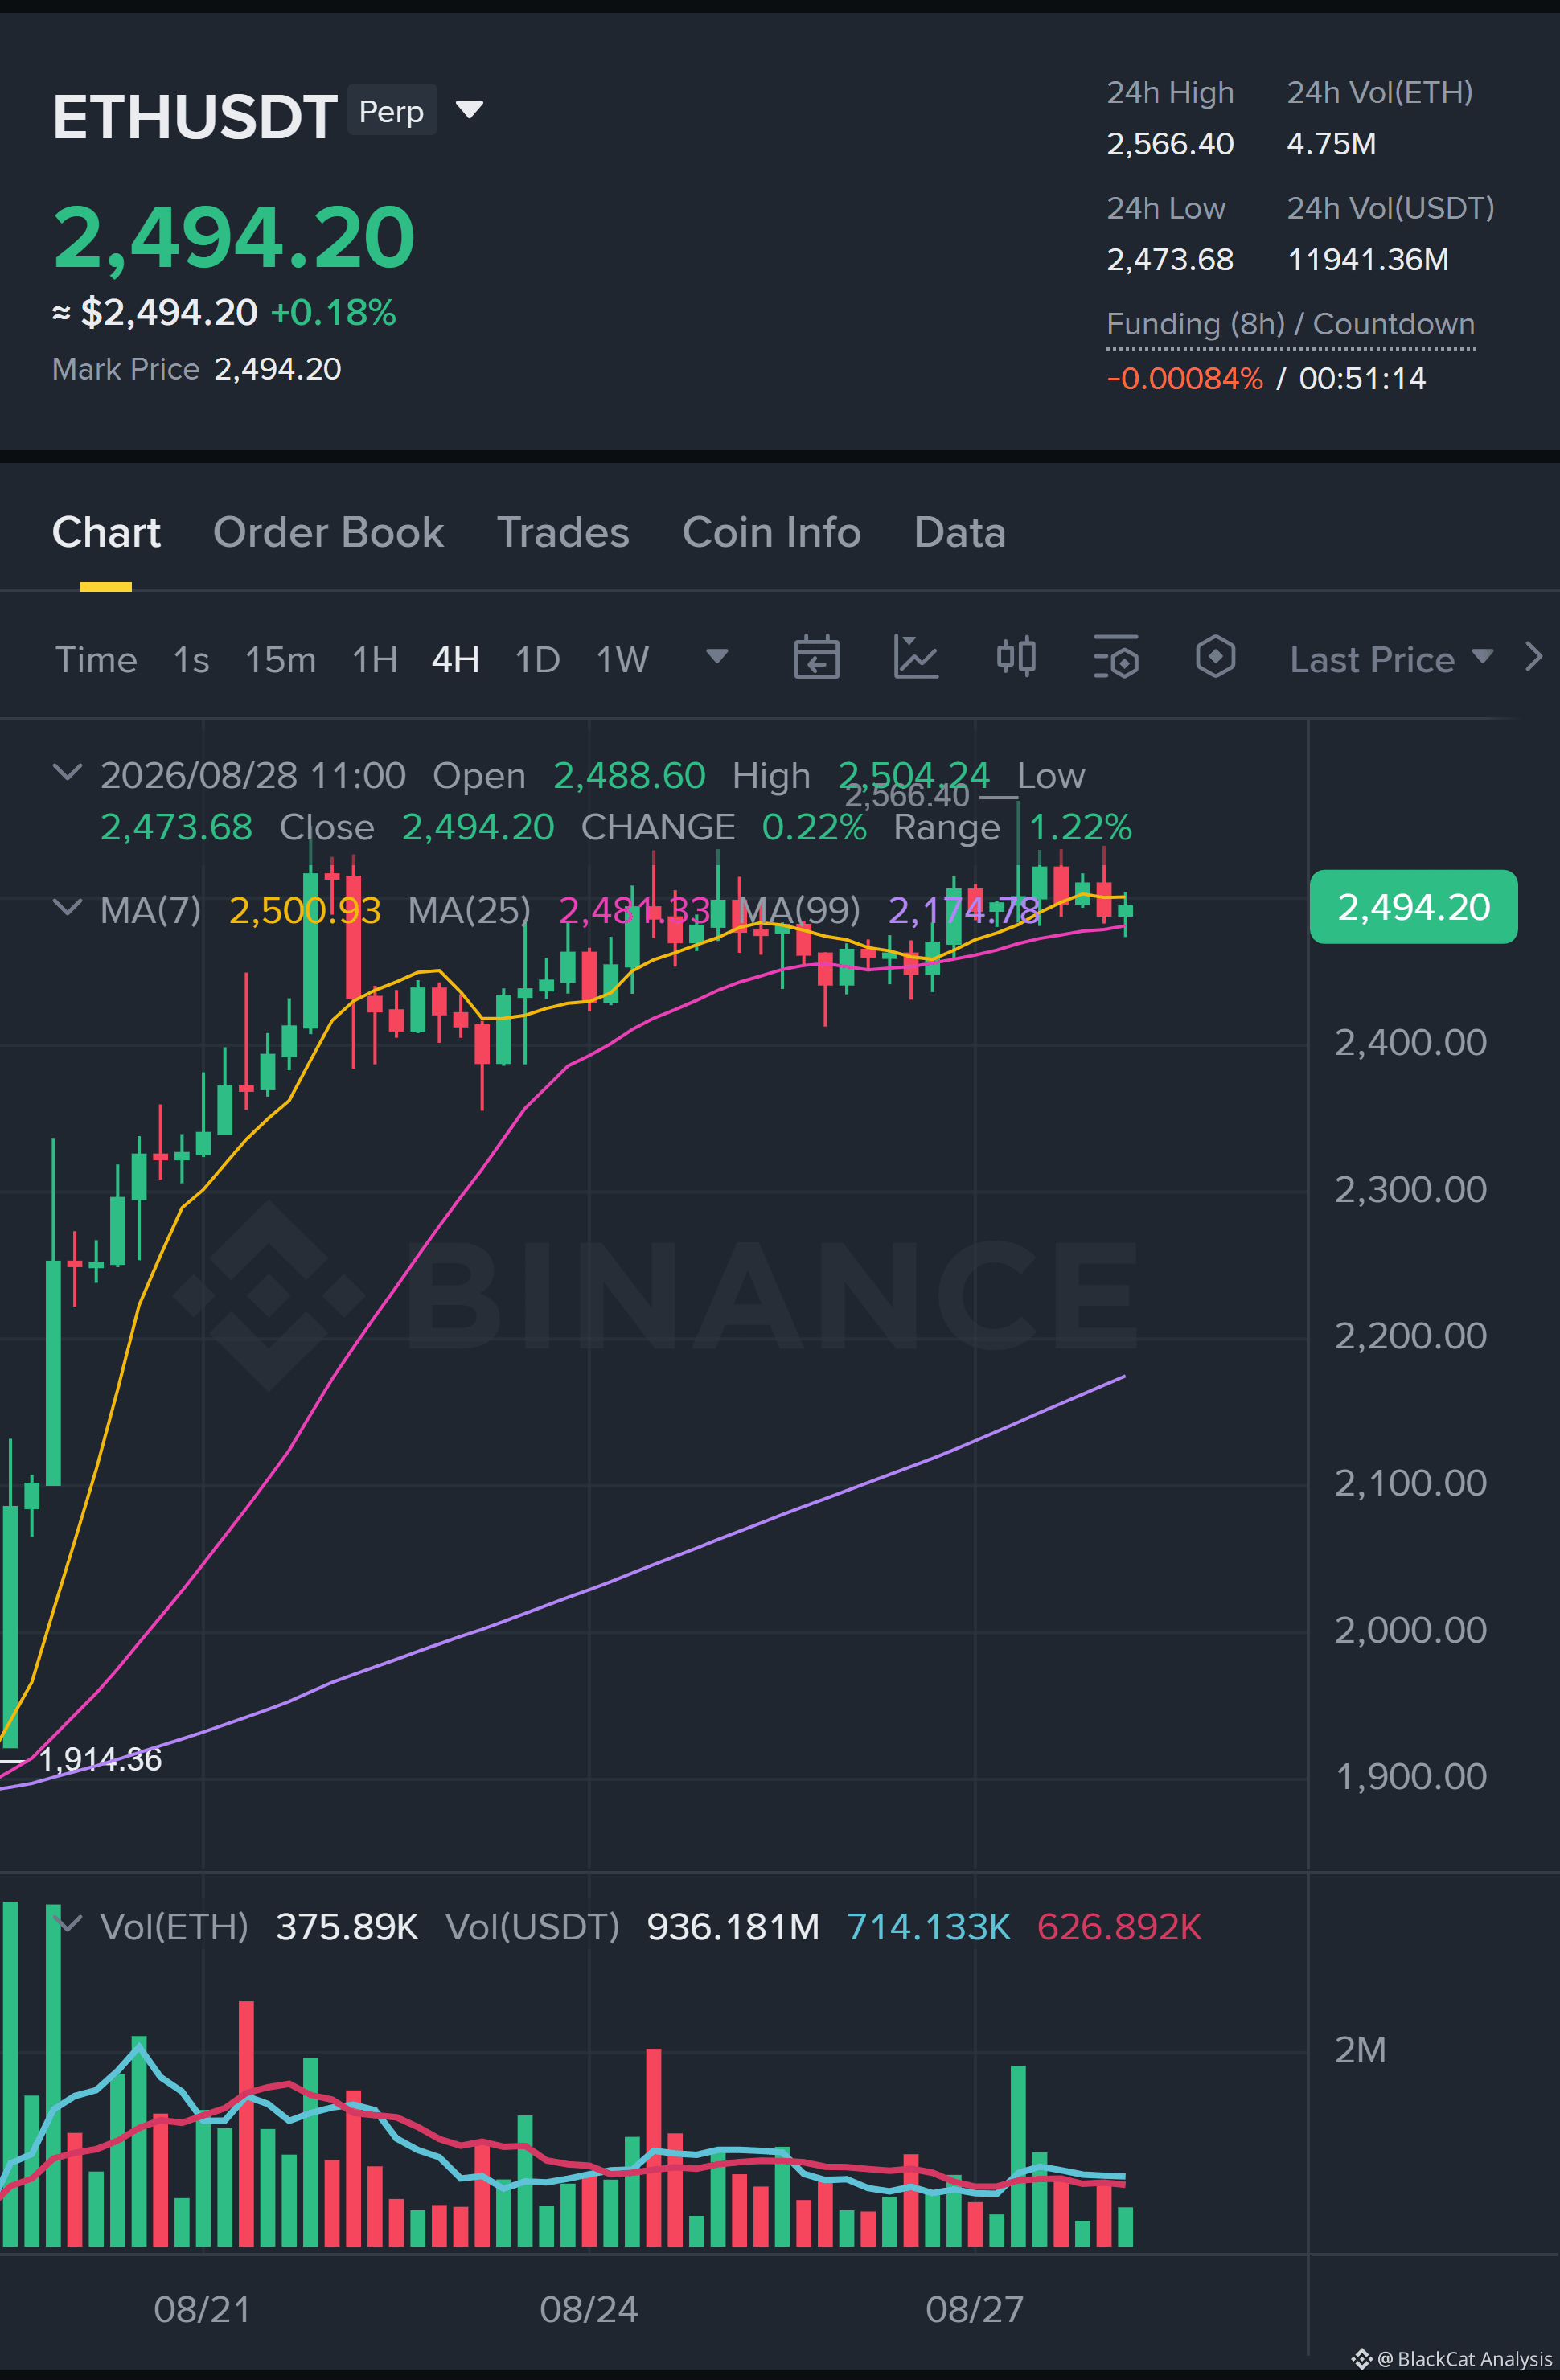The image size is (1560, 2380).
Task: Tap the right arrow past Last Price
Action: point(1533,657)
